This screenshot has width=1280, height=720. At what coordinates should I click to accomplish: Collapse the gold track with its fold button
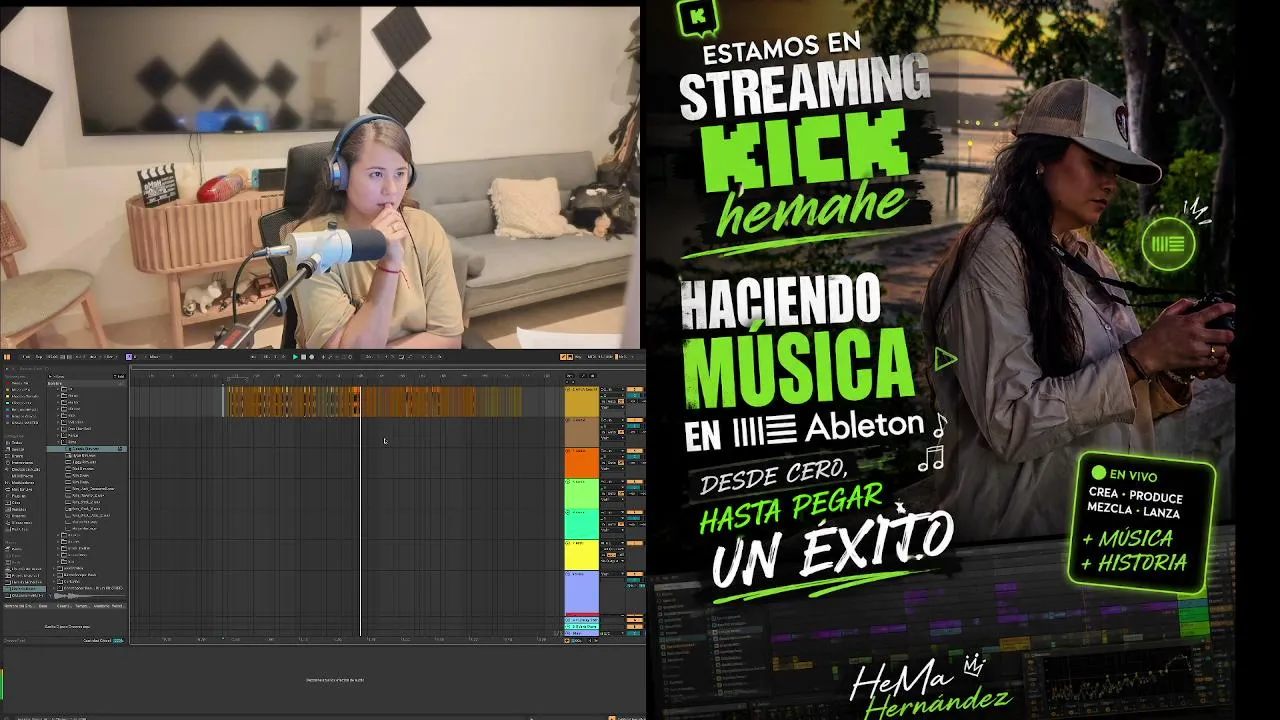569,389
